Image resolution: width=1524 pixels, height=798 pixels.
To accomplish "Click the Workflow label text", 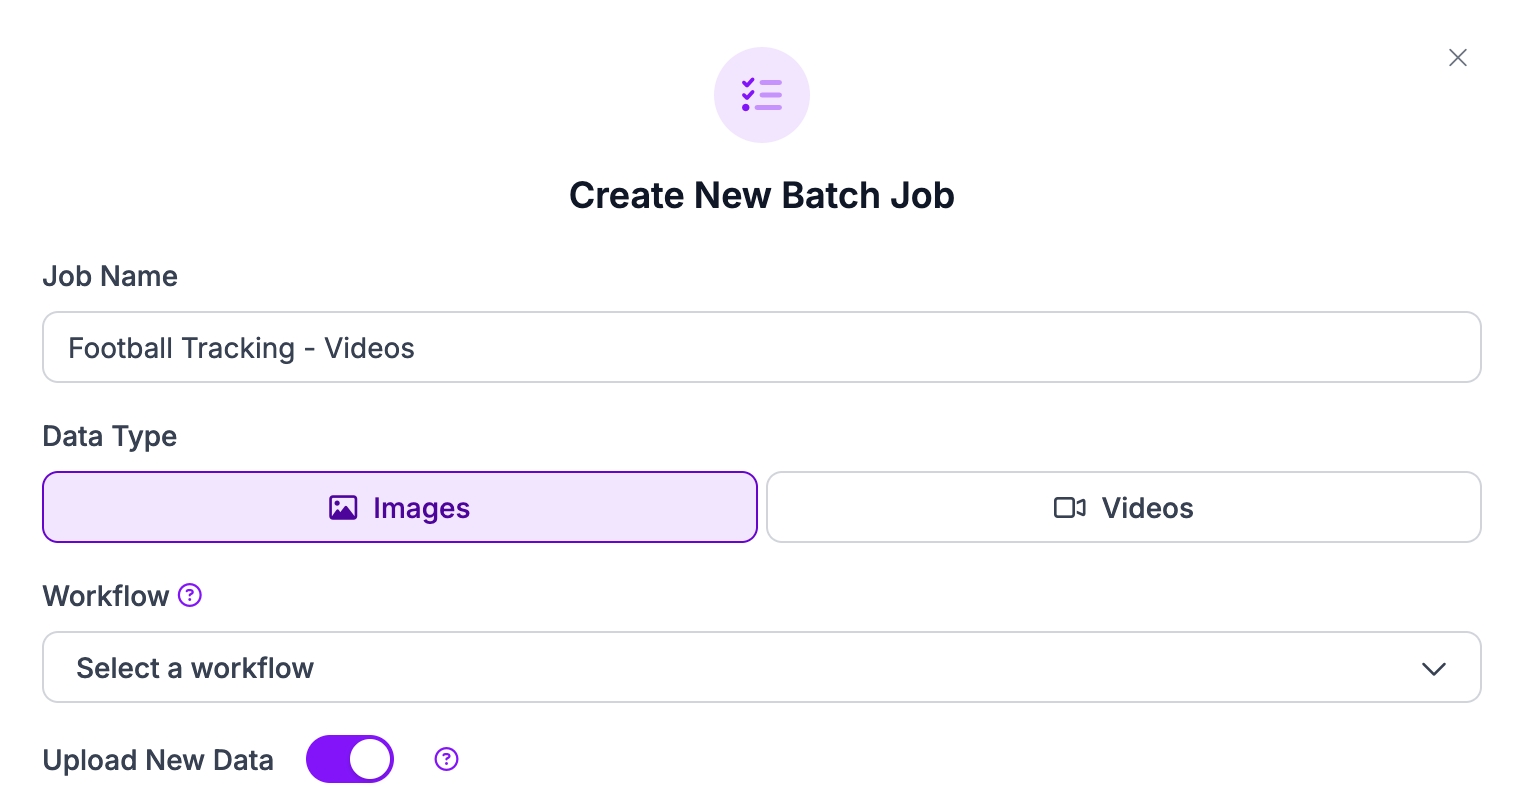I will point(106,596).
